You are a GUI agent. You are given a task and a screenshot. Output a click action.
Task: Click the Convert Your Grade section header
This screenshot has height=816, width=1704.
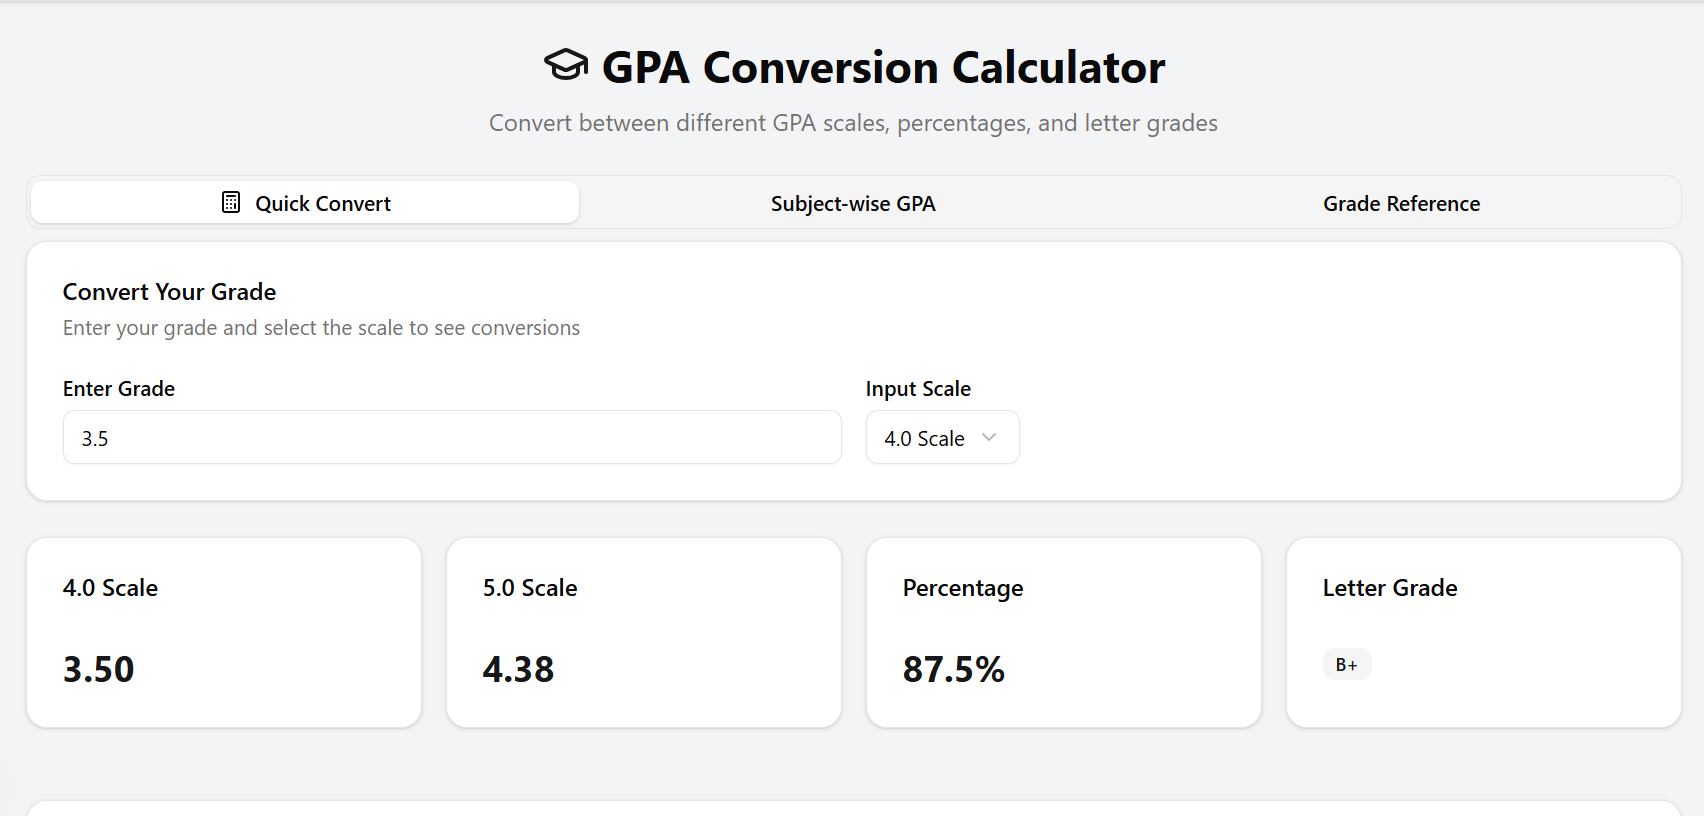coord(169,291)
